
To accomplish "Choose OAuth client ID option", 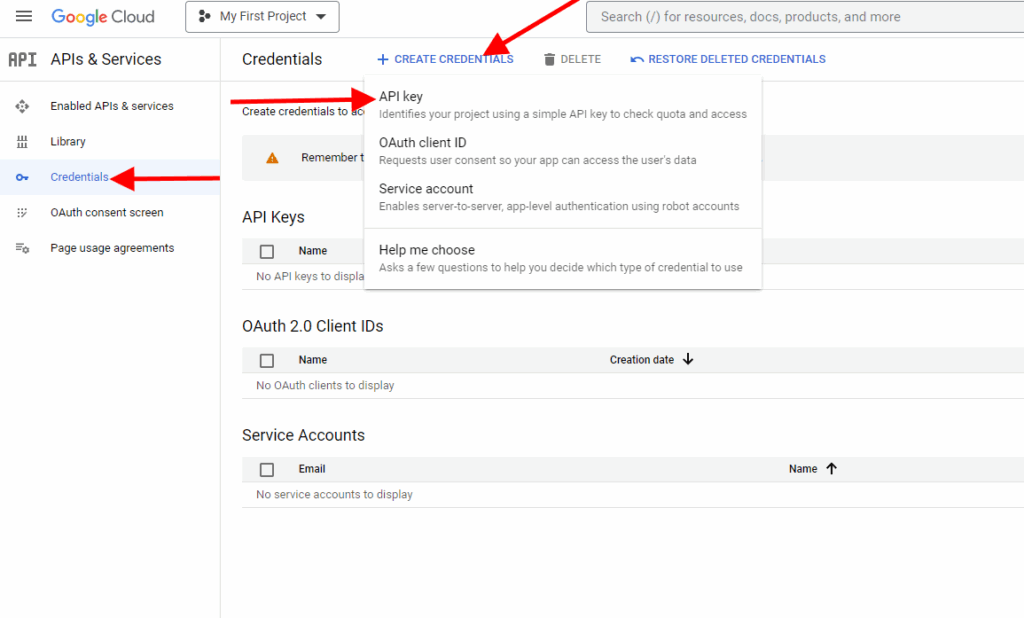I will click(x=422, y=143).
